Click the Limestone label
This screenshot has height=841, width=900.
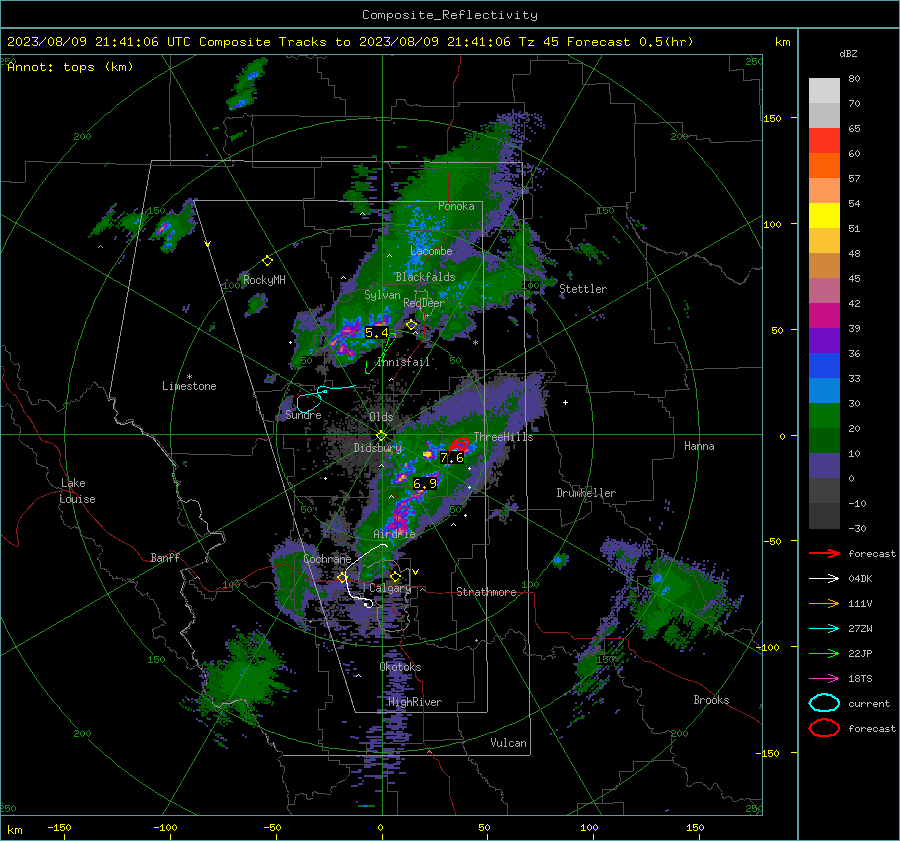(189, 386)
